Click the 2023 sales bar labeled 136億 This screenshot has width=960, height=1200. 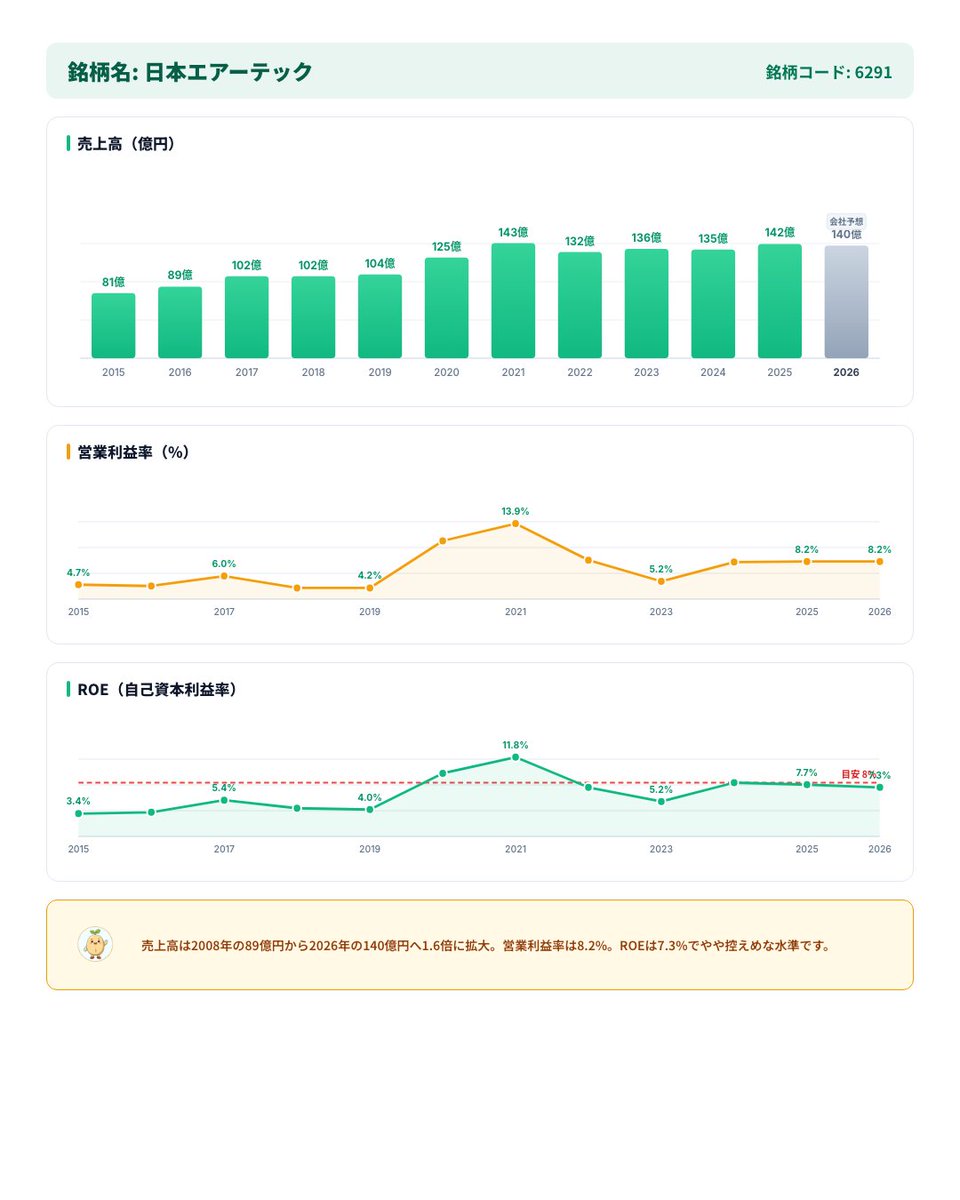tap(647, 303)
